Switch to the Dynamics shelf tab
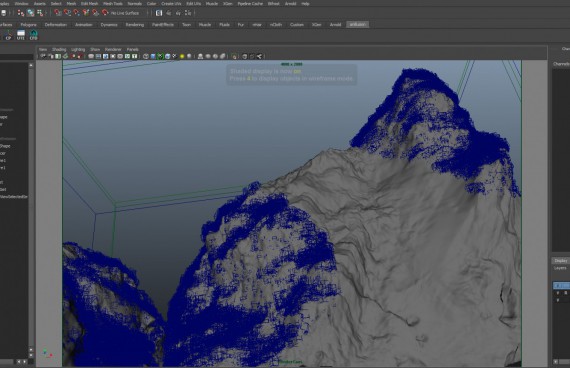The width and height of the screenshot is (570, 368). pyautogui.click(x=109, y=25)
